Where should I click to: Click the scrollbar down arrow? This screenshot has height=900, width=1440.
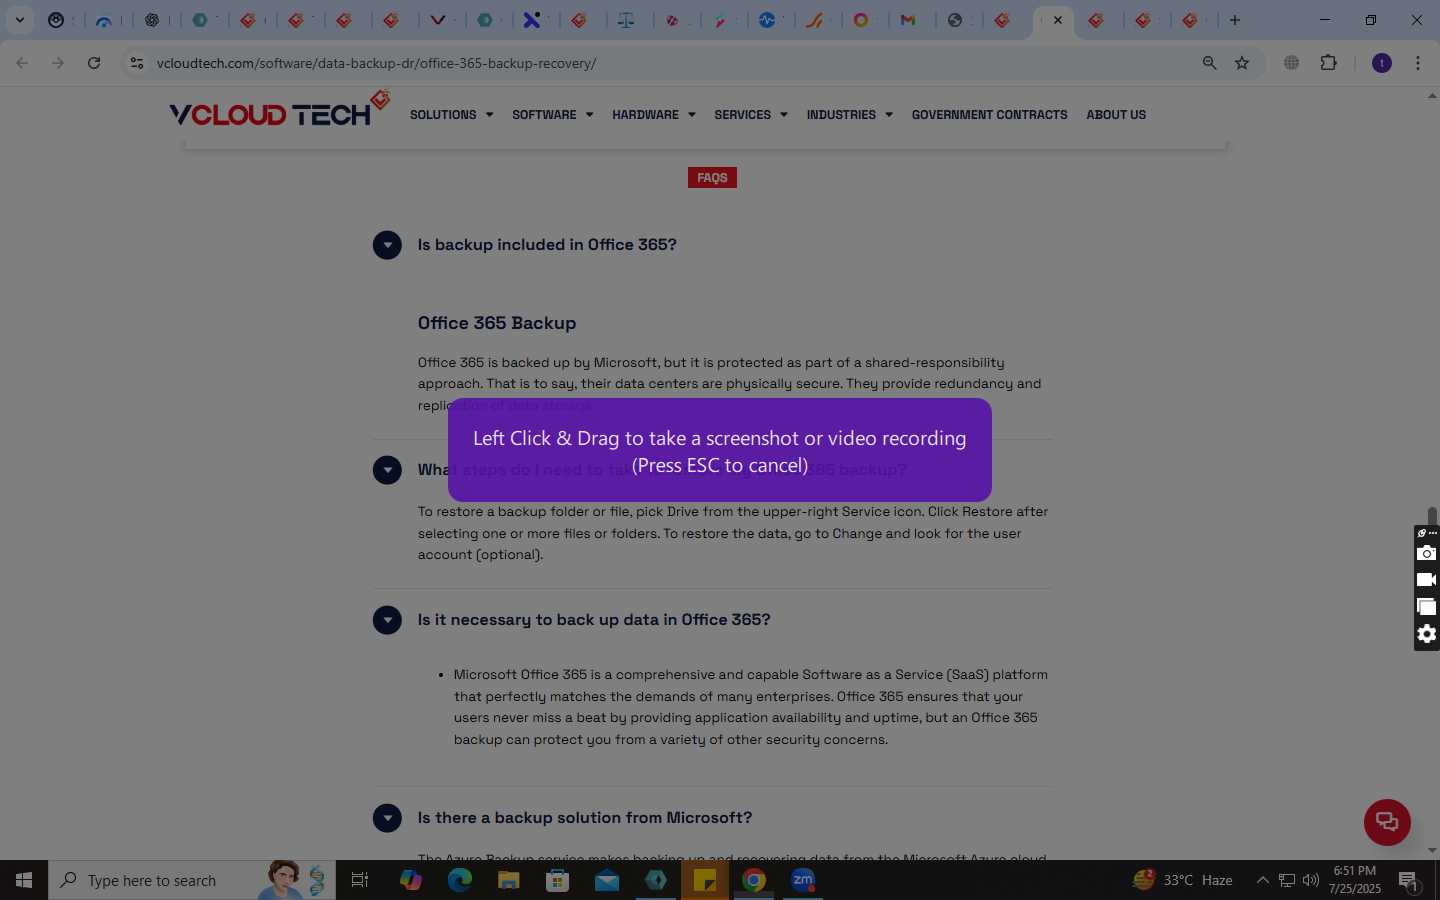tap(1432, 851)
